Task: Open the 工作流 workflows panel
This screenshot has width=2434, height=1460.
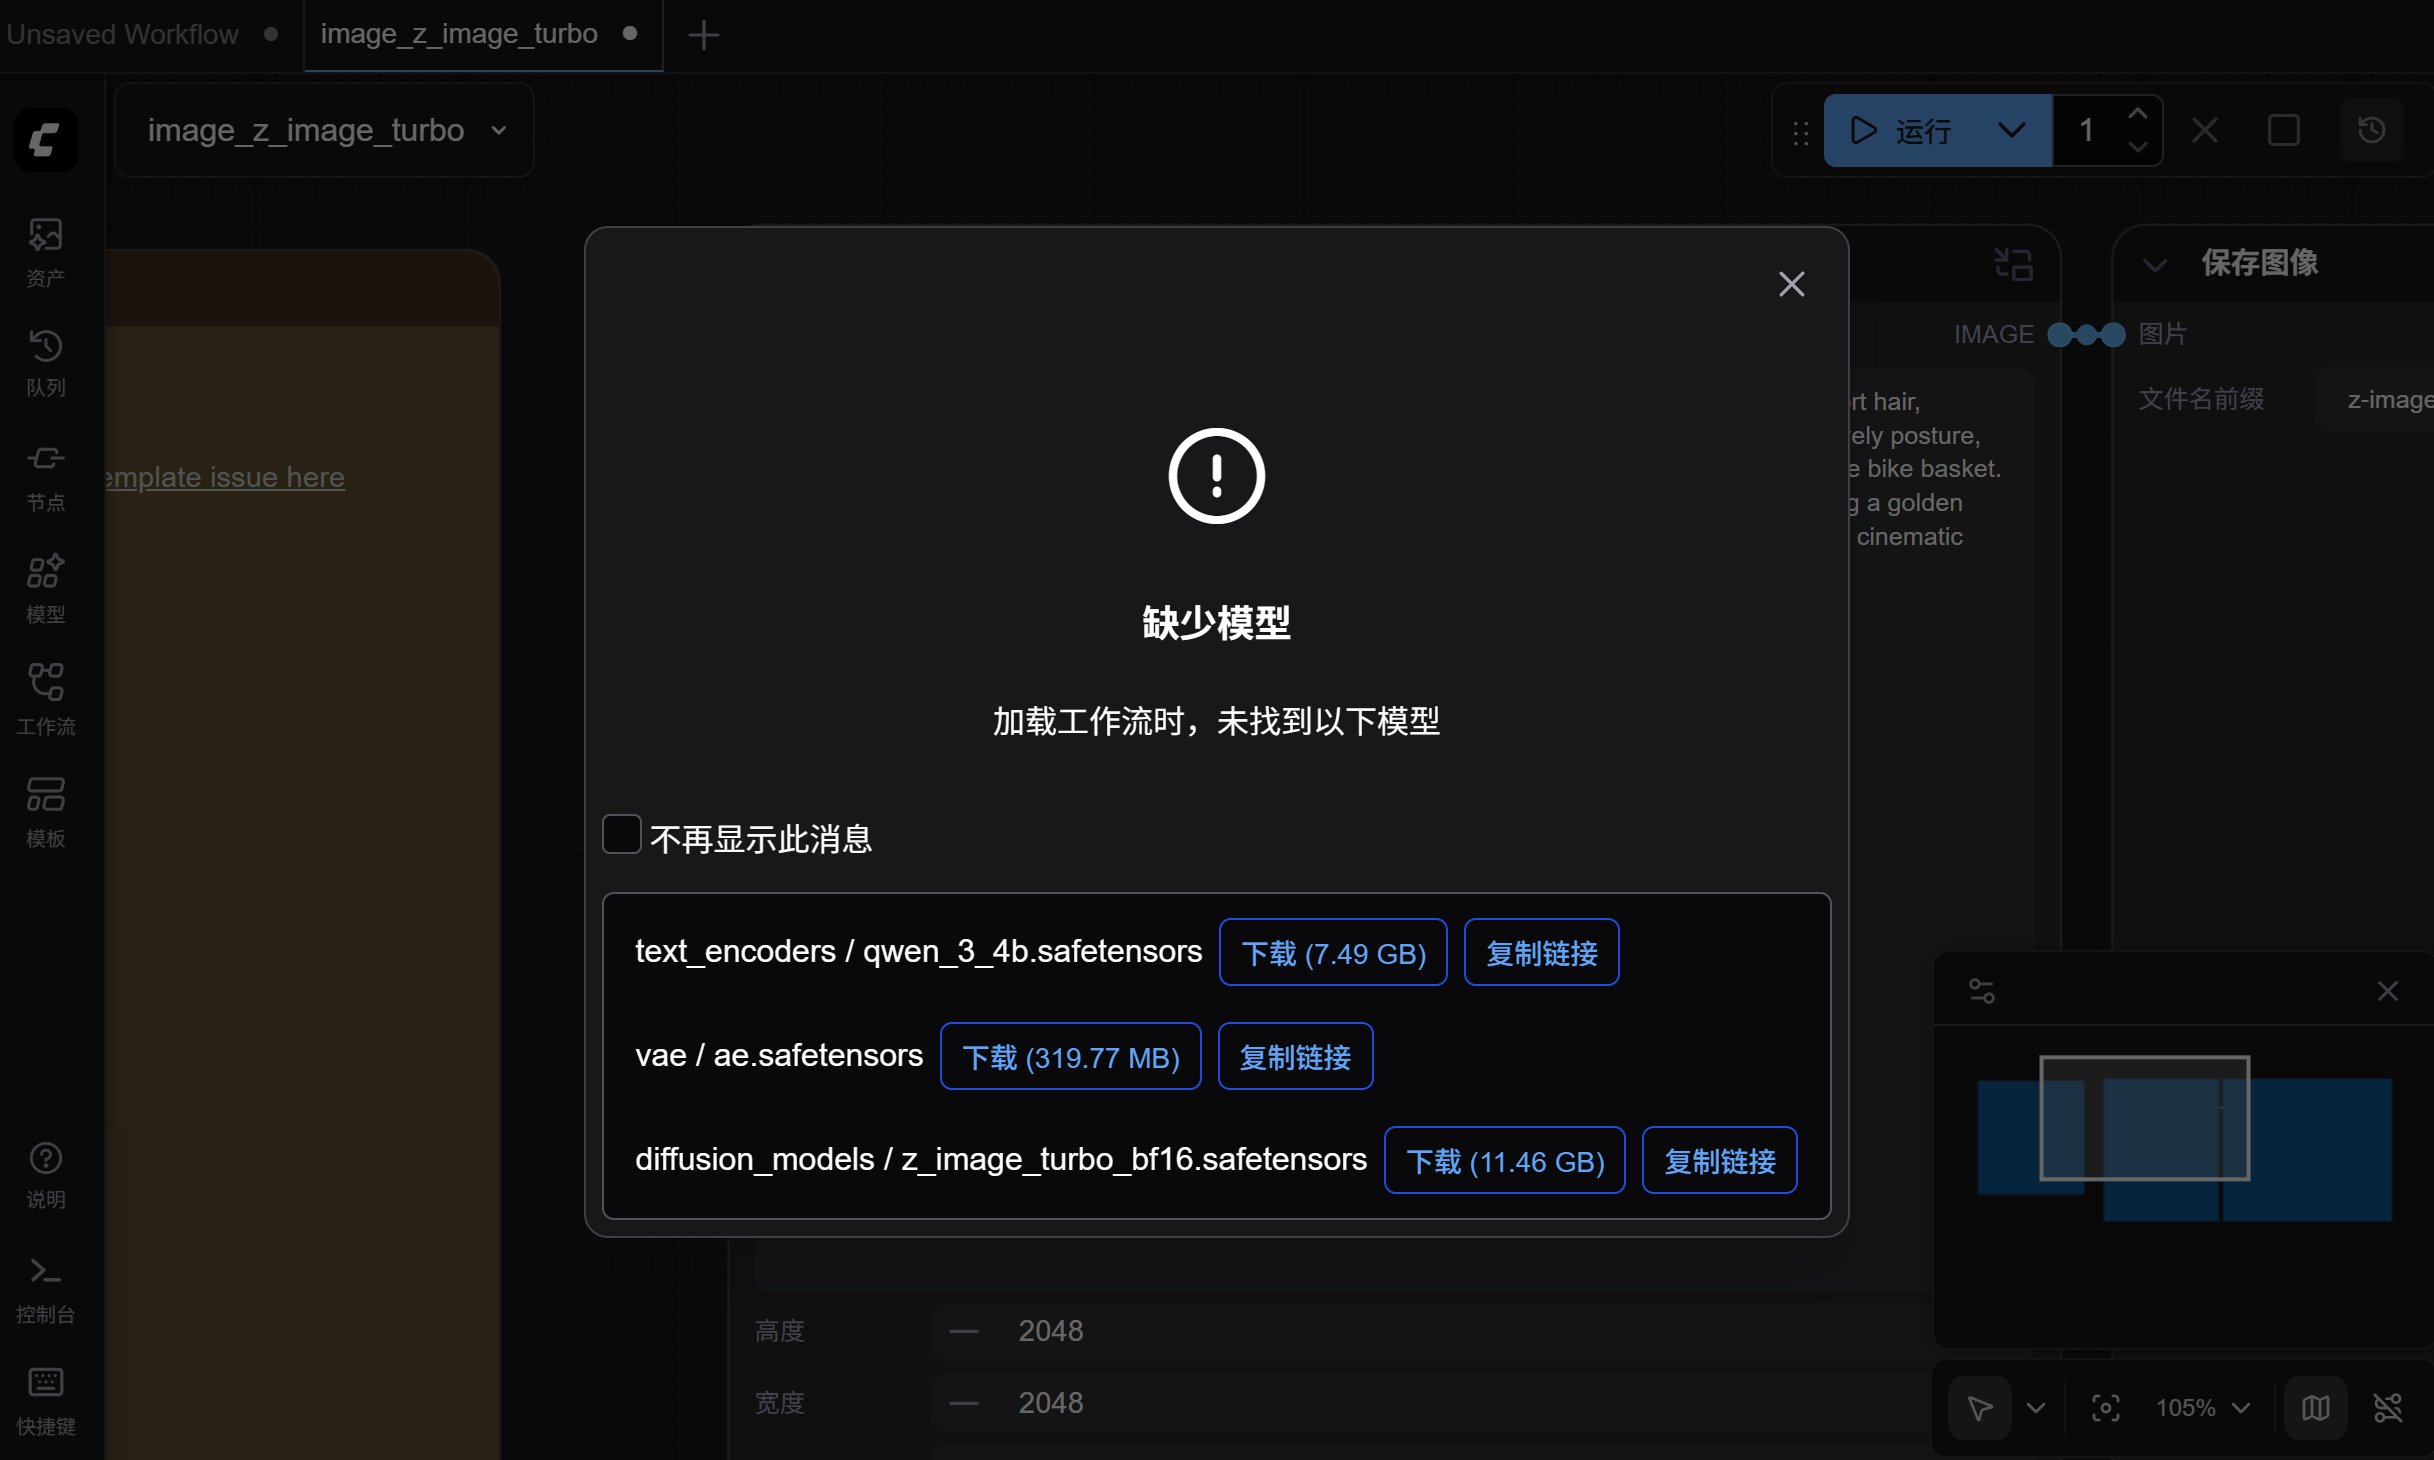Action: click(x=45, y=699)
